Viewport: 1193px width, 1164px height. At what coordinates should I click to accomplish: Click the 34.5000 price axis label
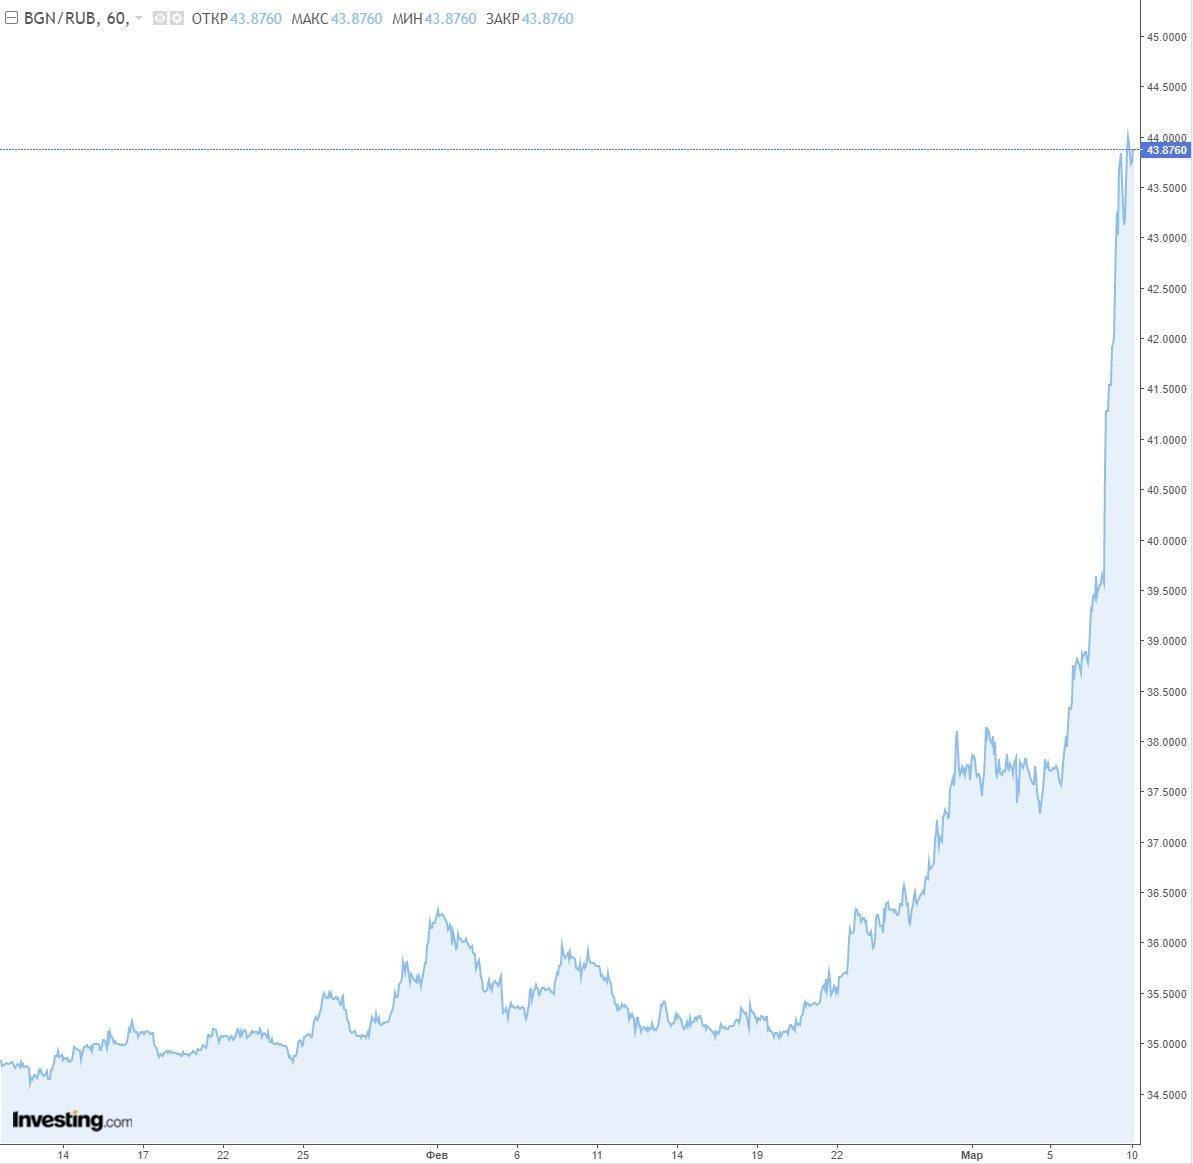point(1166,1095)
